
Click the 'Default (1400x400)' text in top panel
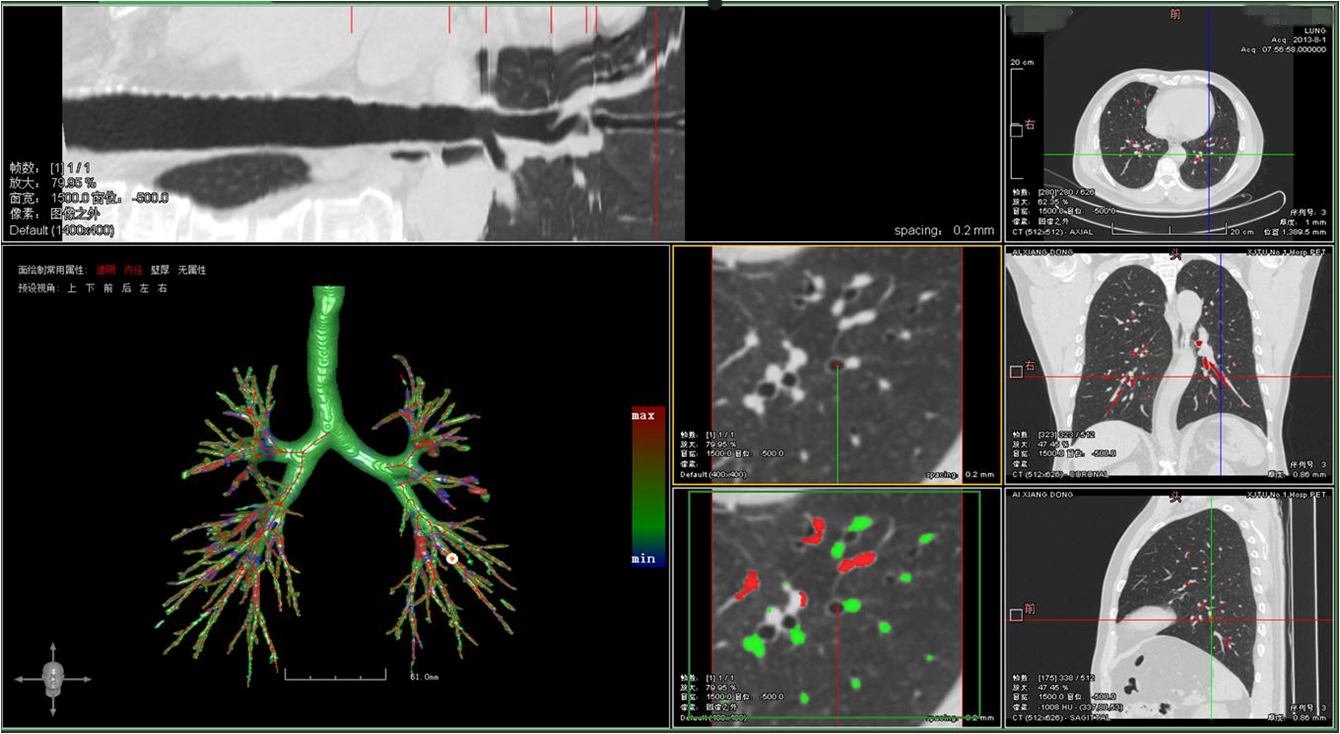pyautogui.click(x=62, y=231)
